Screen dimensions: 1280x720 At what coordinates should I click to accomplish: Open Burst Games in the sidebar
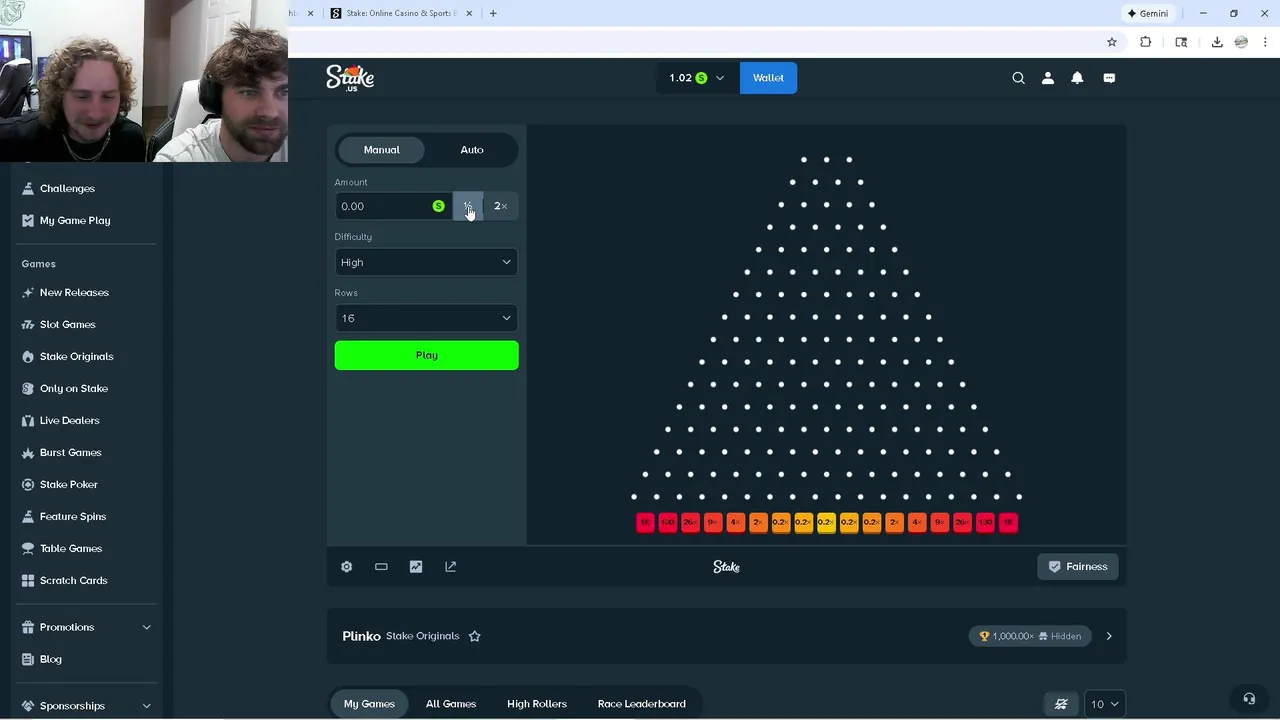(x=70, y=452)
